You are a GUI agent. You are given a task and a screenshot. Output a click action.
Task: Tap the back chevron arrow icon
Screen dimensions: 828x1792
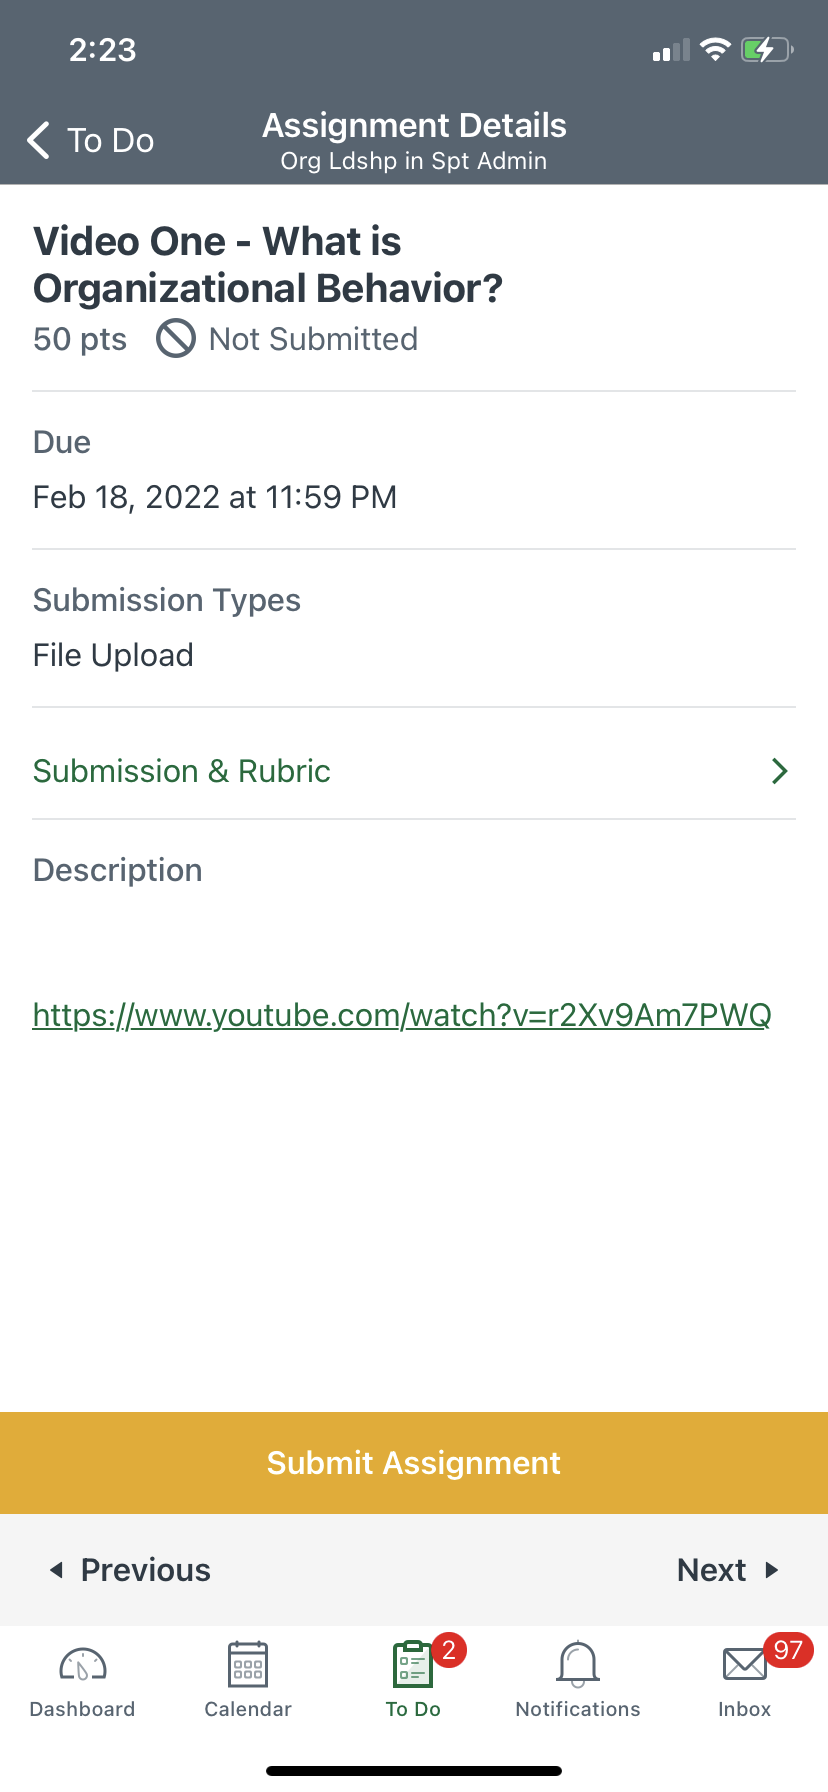(39, 141)
